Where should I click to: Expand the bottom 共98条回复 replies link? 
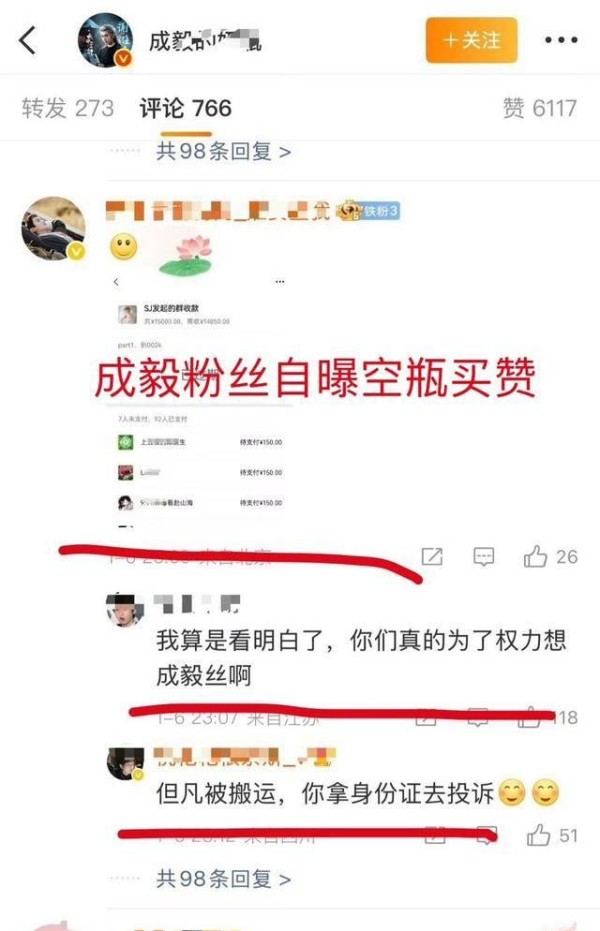tap(223, 878)
